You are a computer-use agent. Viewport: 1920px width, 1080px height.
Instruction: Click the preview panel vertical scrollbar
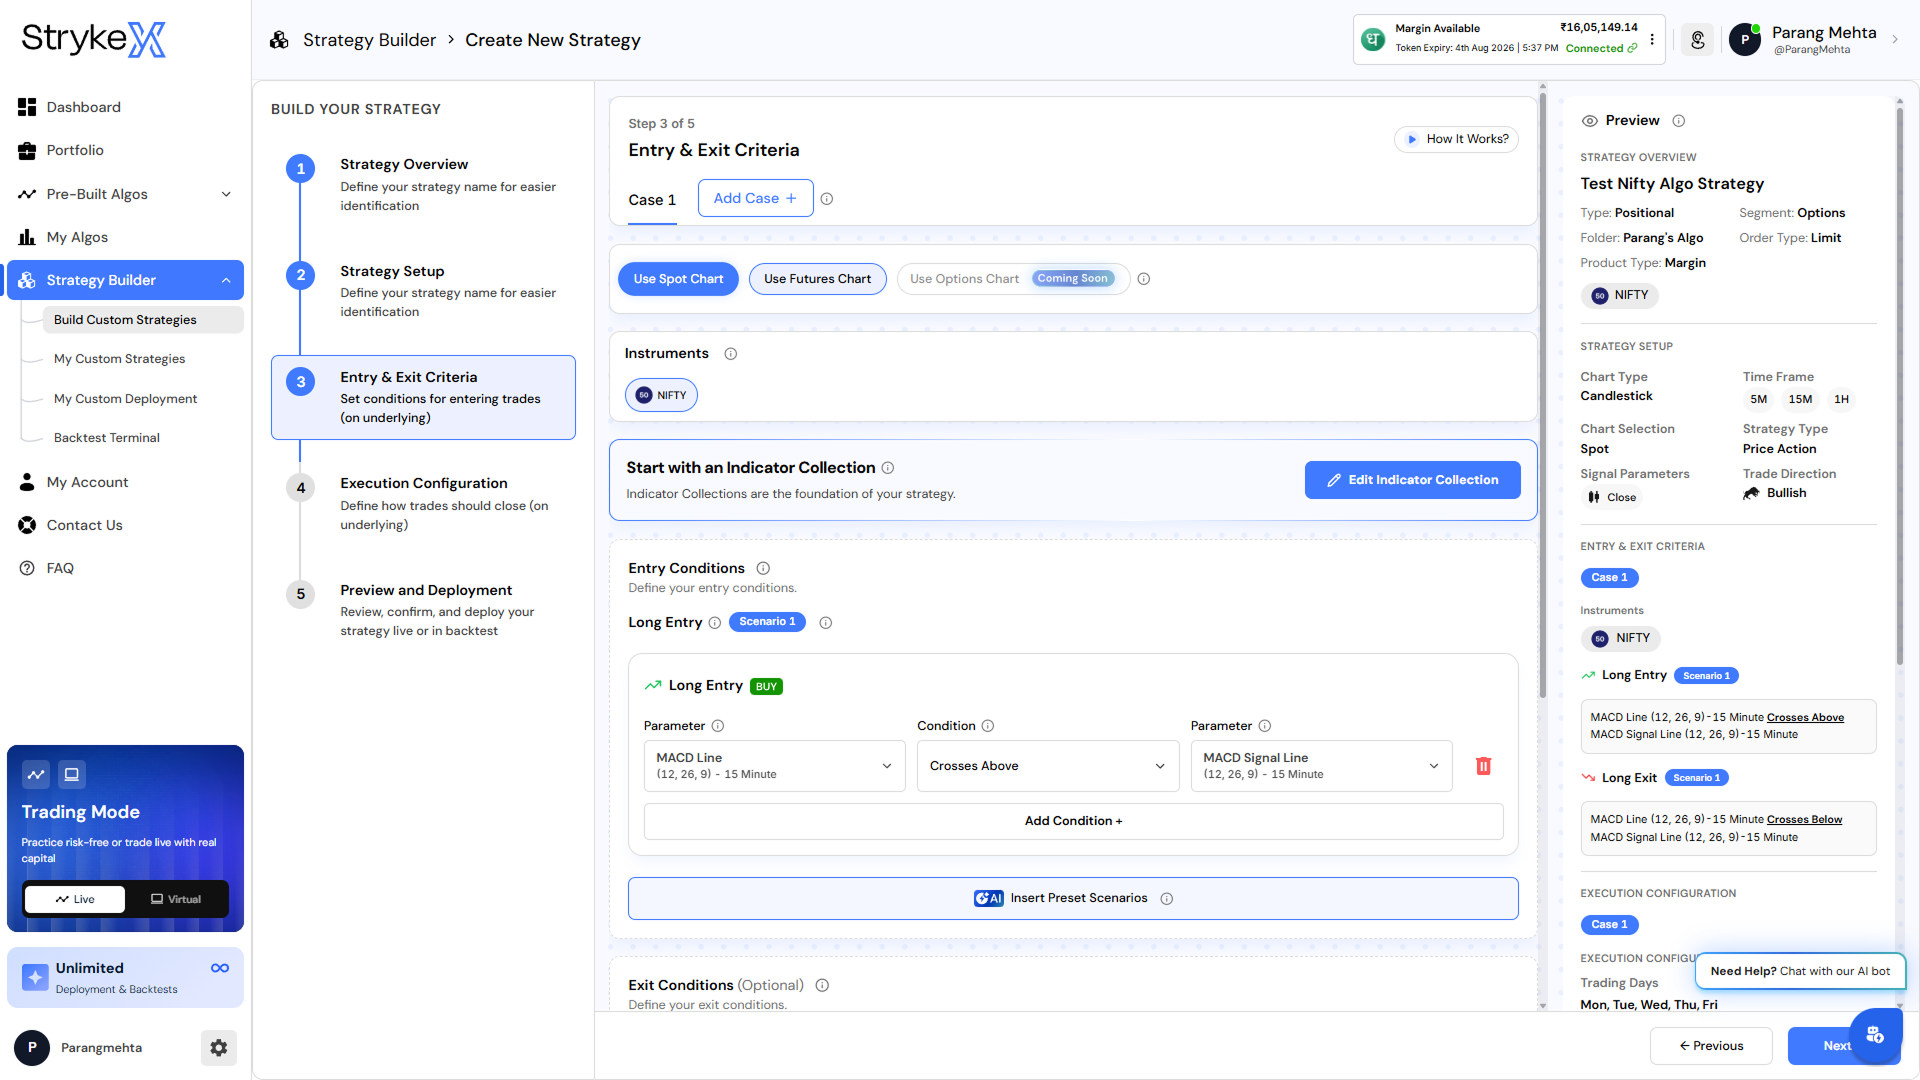[1900, 390]
